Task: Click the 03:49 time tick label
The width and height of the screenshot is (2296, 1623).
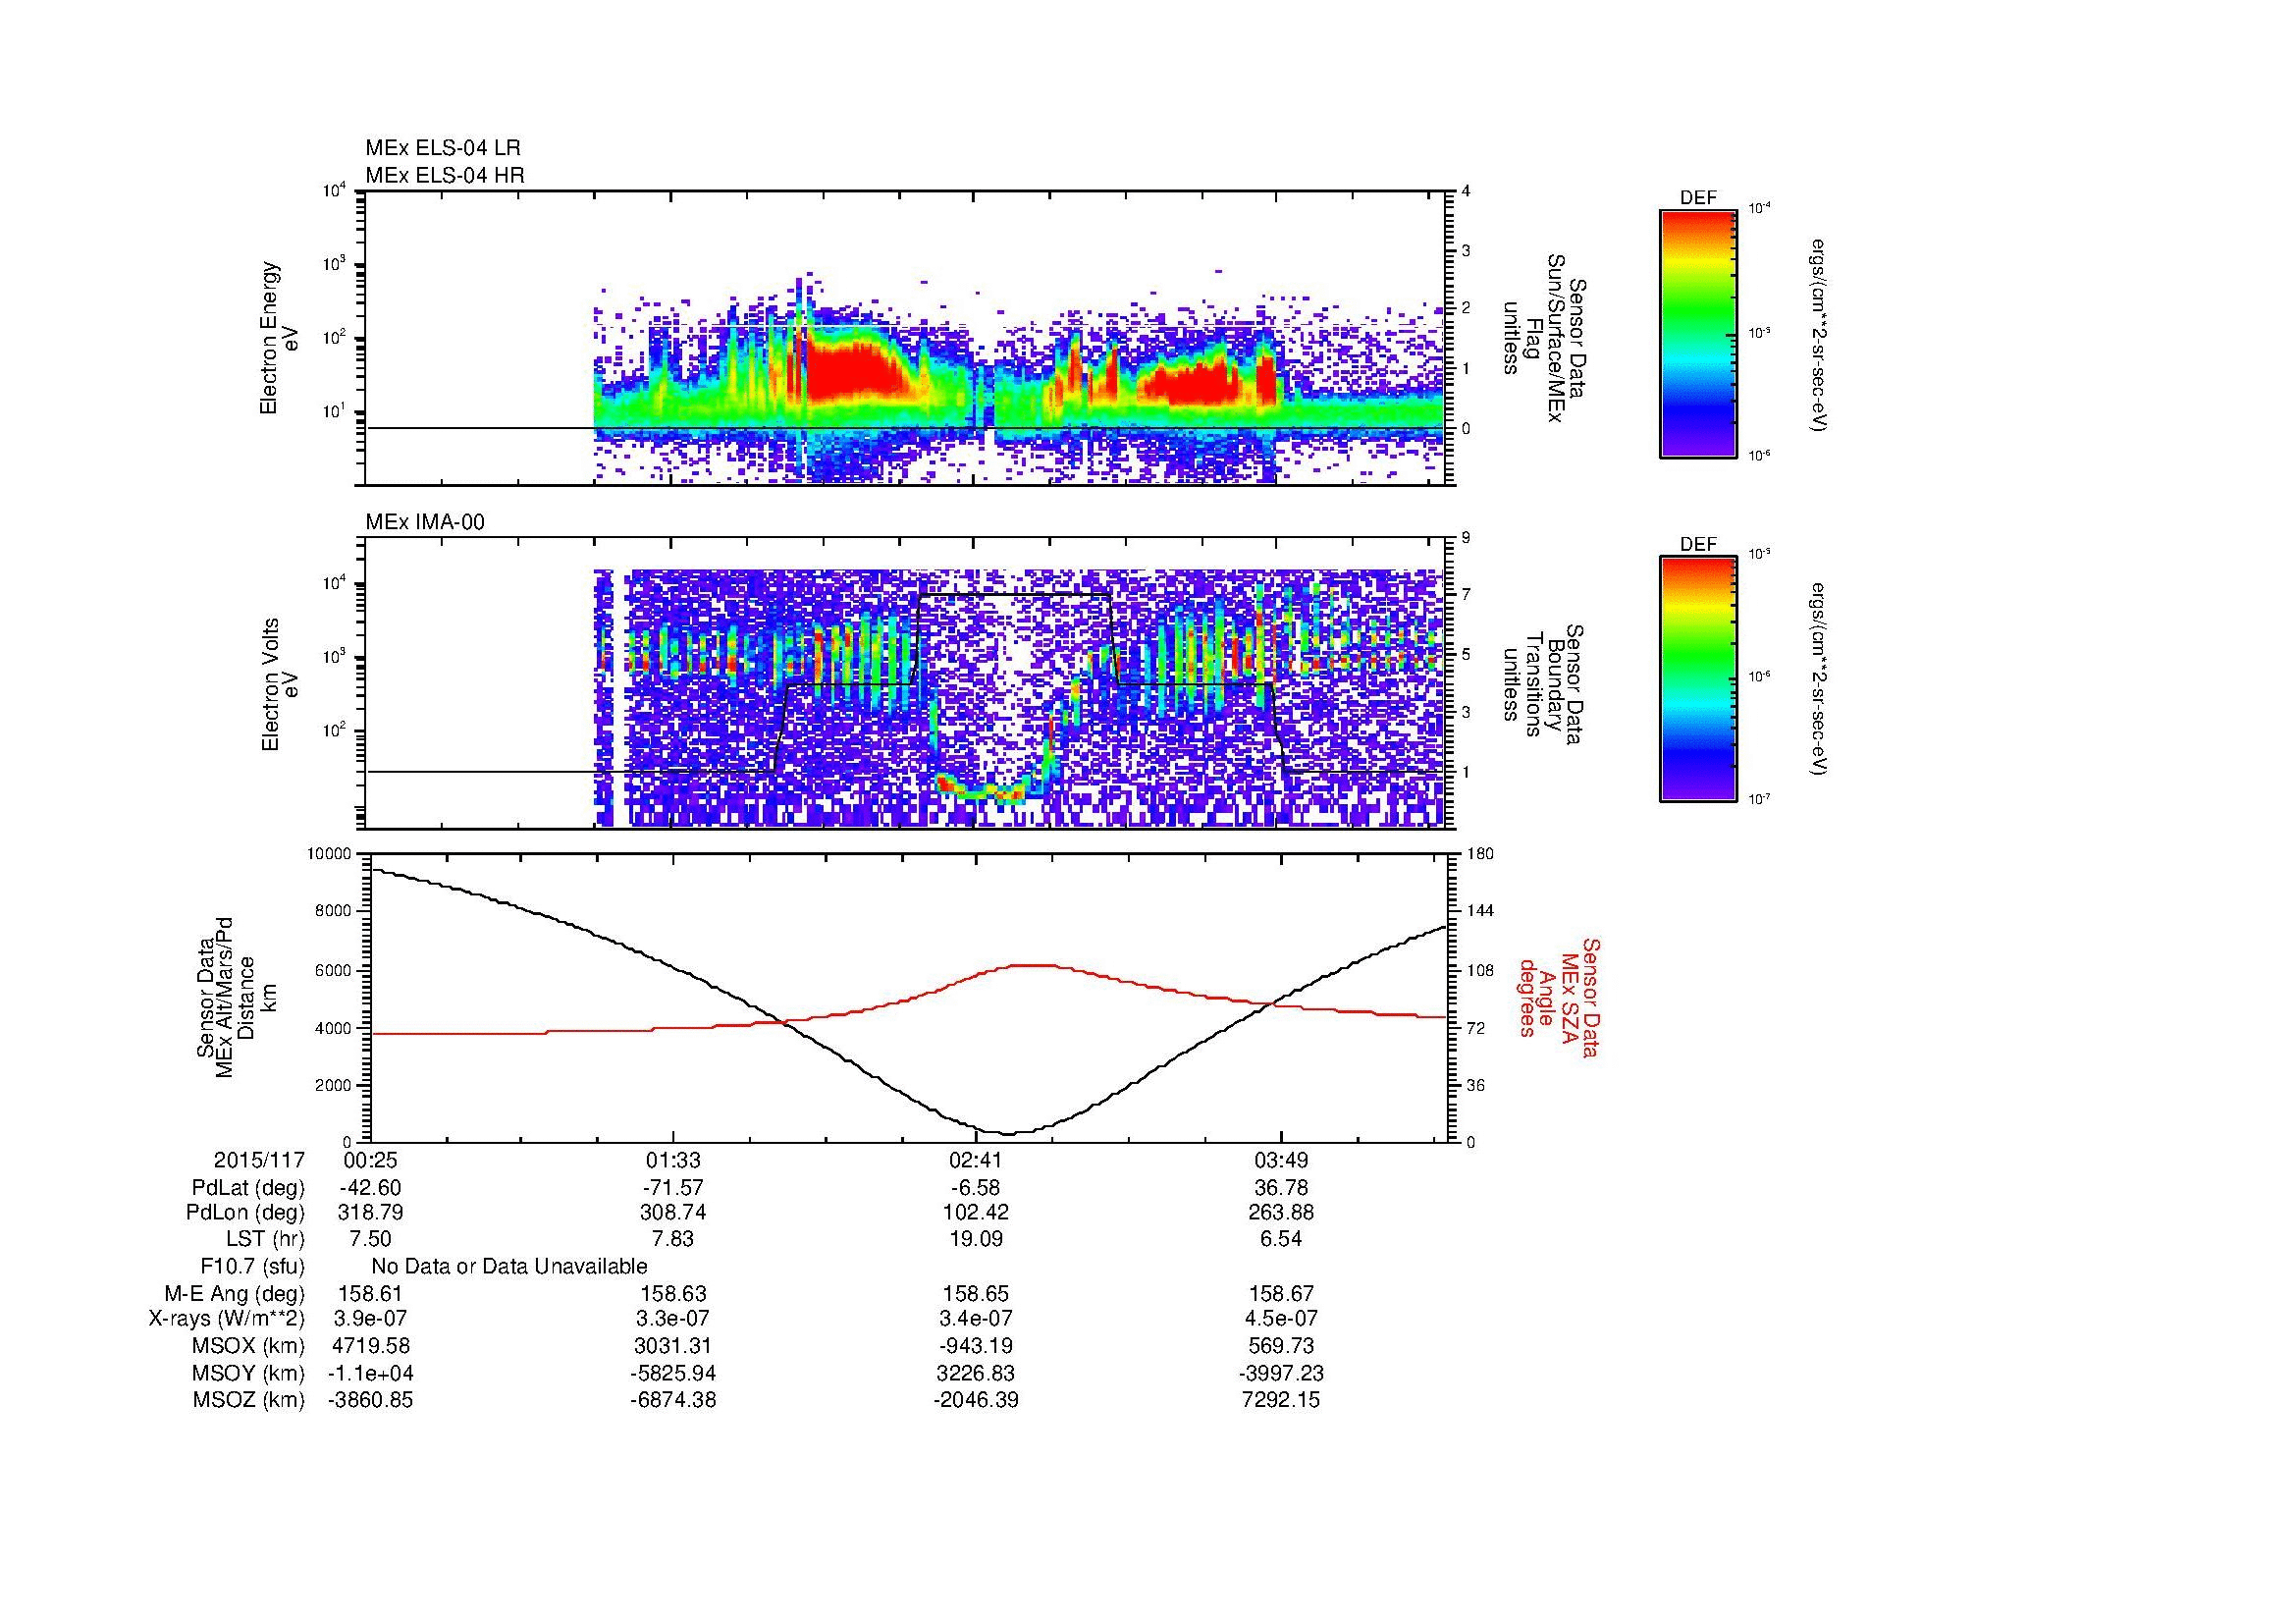Action: [x=1281, y=1160]
